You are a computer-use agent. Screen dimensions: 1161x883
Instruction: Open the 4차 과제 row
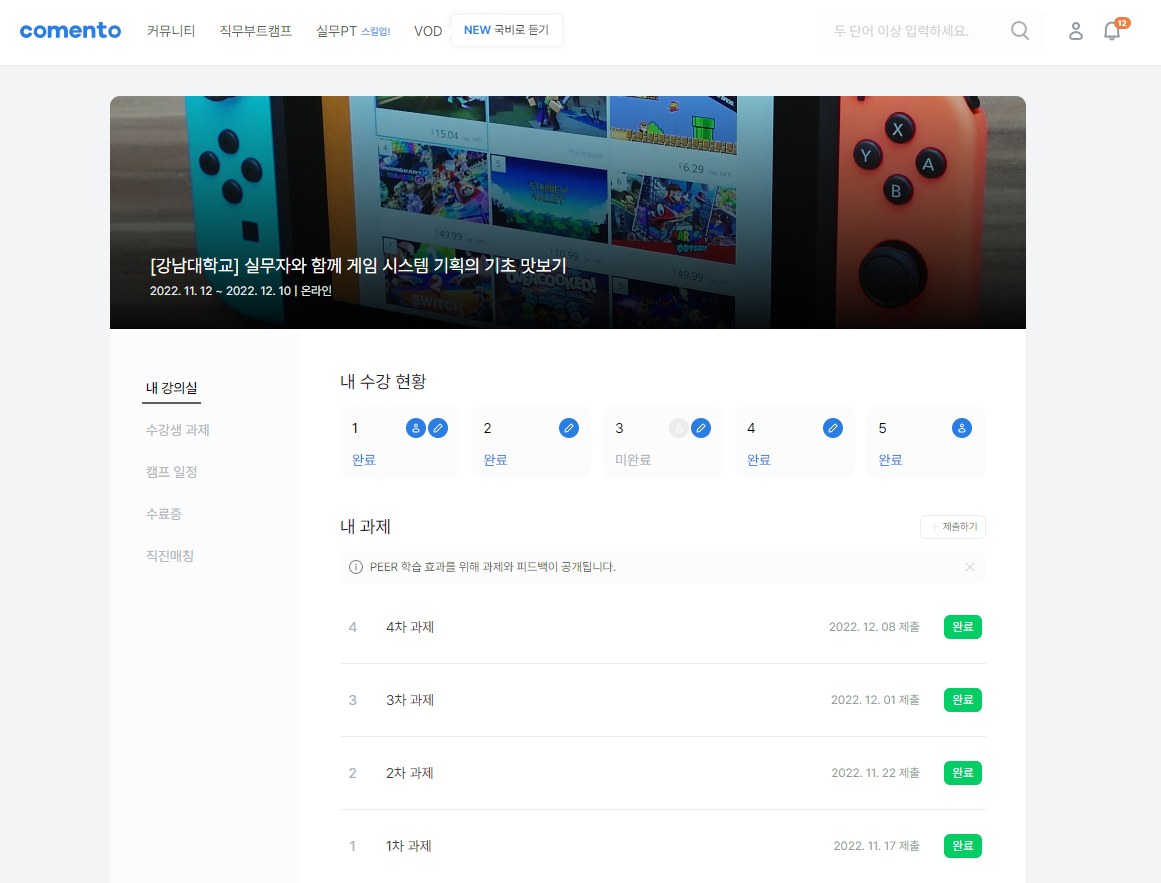coord(663,627)
